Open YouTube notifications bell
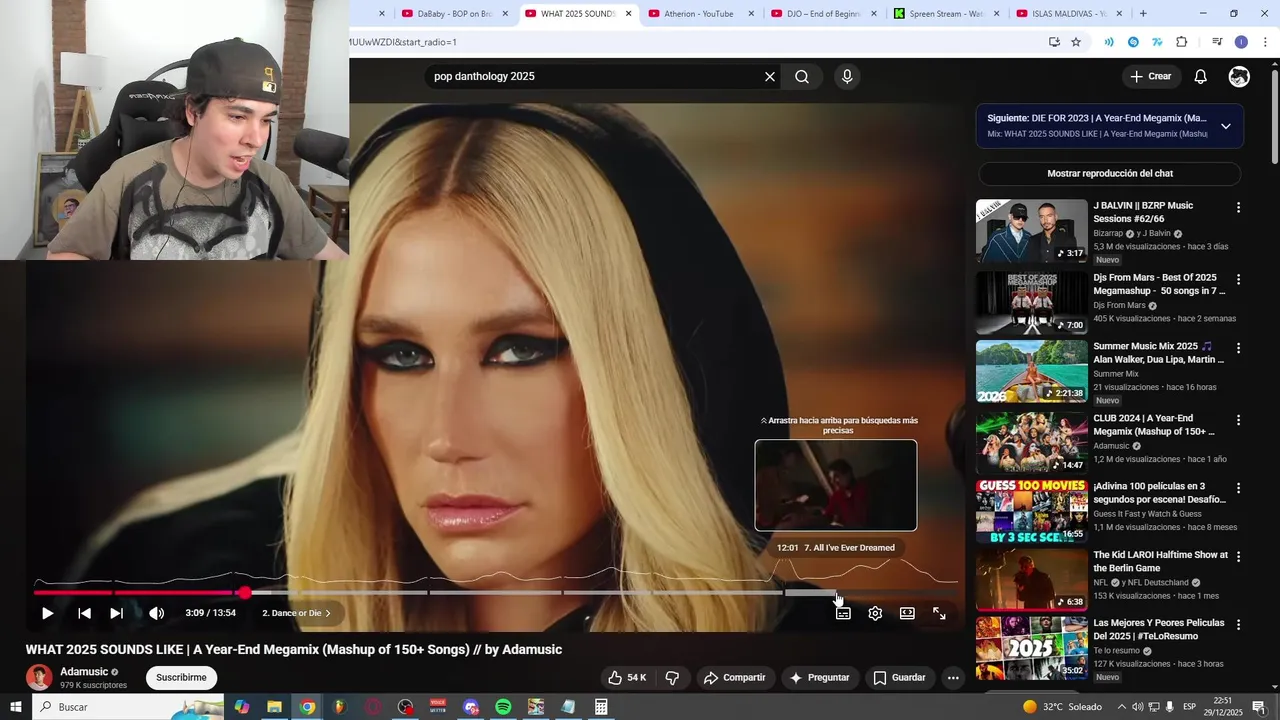The image size is (1280, 720). 1201,76
